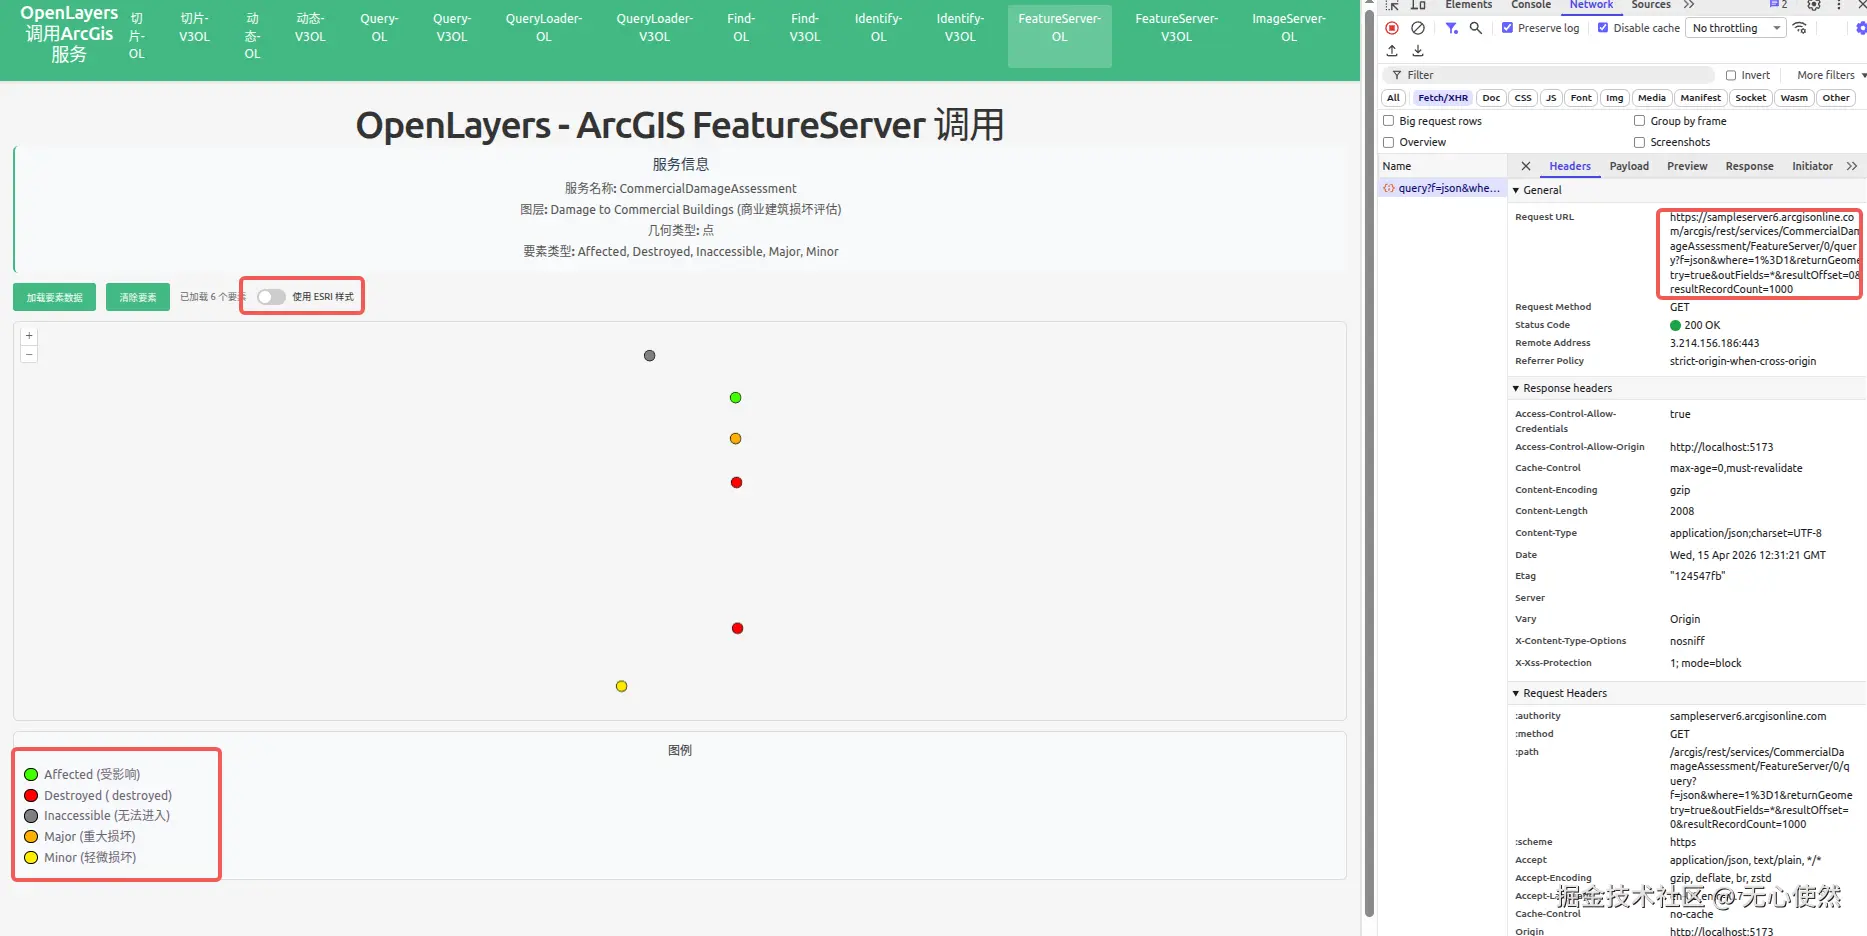Open network conditions wifi icon
The width and height of the screenshot is (1867, 936).
click(1800, 28)
